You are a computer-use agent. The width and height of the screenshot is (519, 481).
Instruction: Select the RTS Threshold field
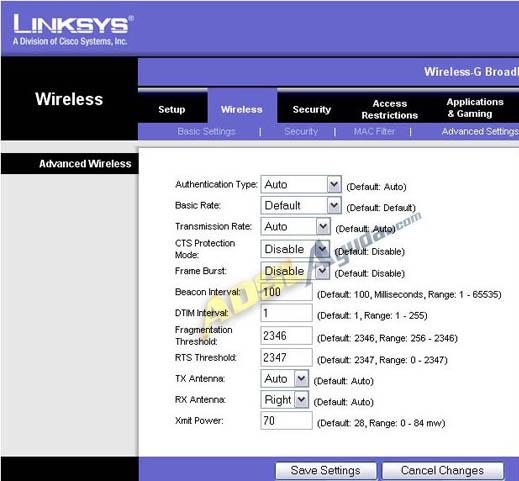[x=286, y=358]
